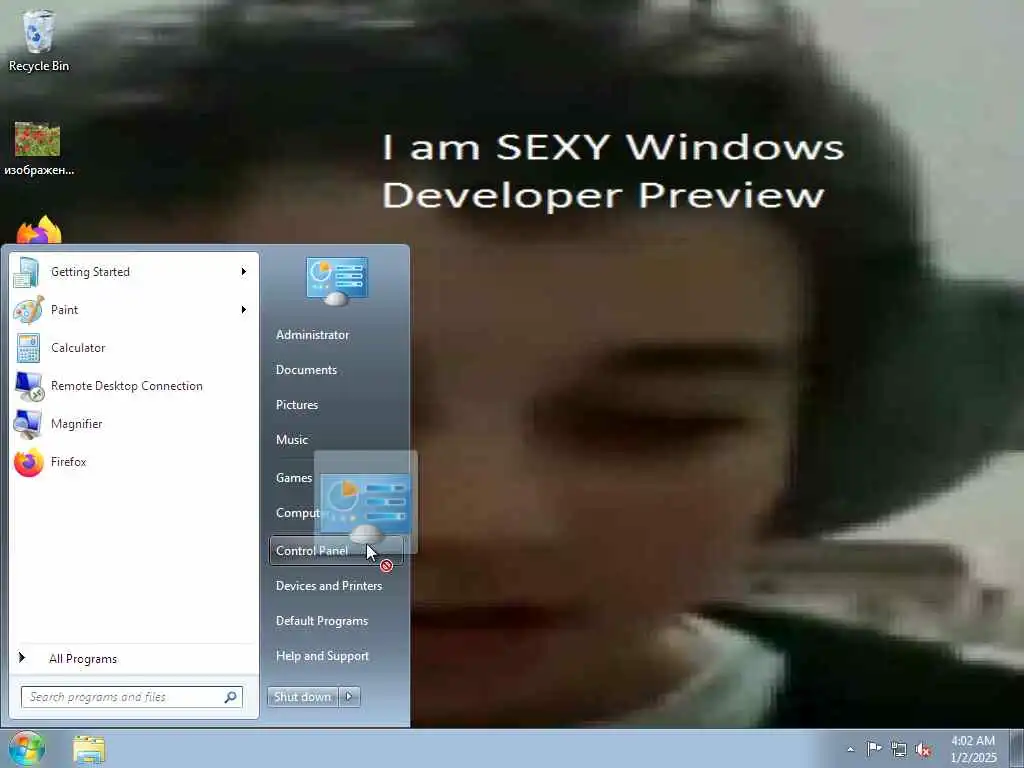Click the Remote Desktop Connection icon
Viewport: 1024px width, 768px height.
tap(29, 386)
